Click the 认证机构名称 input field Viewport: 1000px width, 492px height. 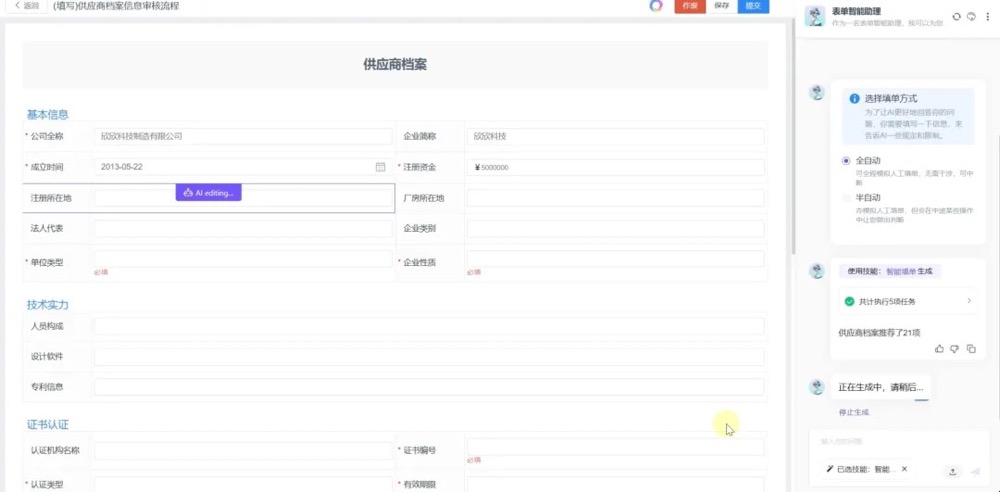(243, 451)
